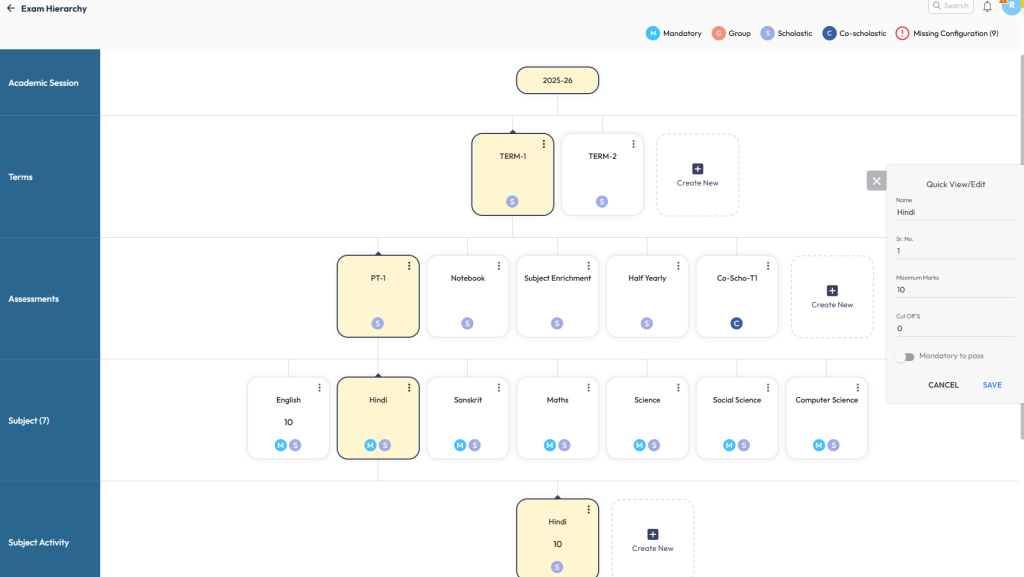Click the Mandatory badge on English card
1024x577 pixels.
point(281,445)
